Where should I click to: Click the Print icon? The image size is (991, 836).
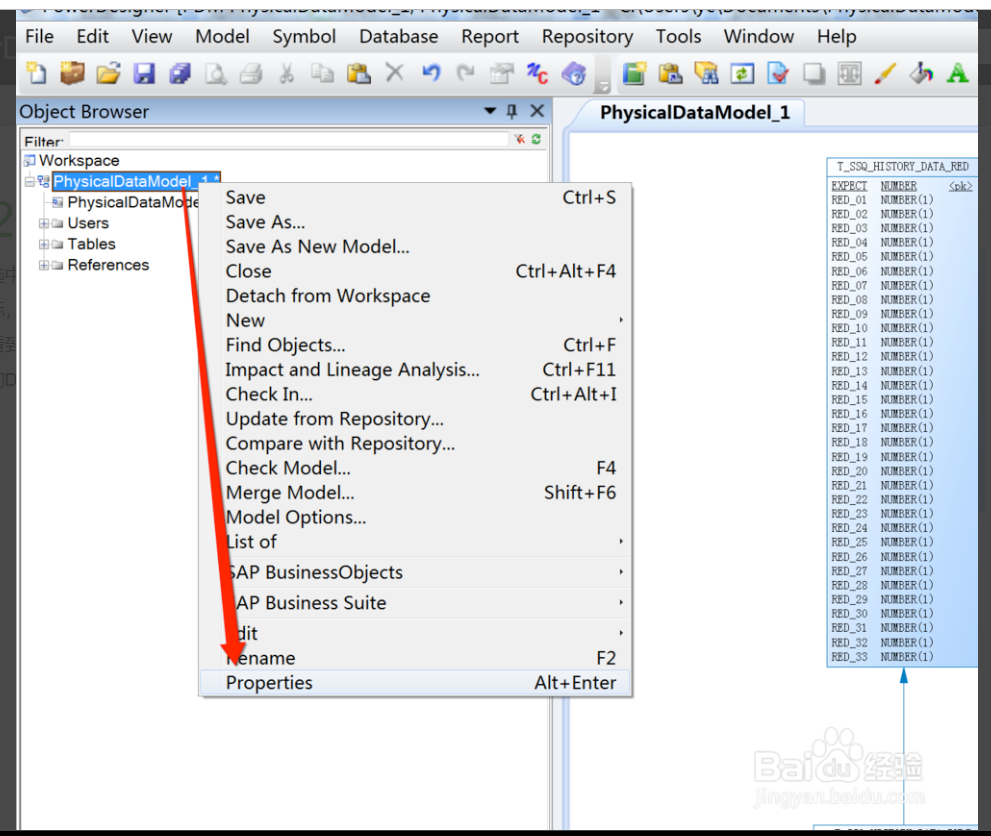tap(251, 73)
